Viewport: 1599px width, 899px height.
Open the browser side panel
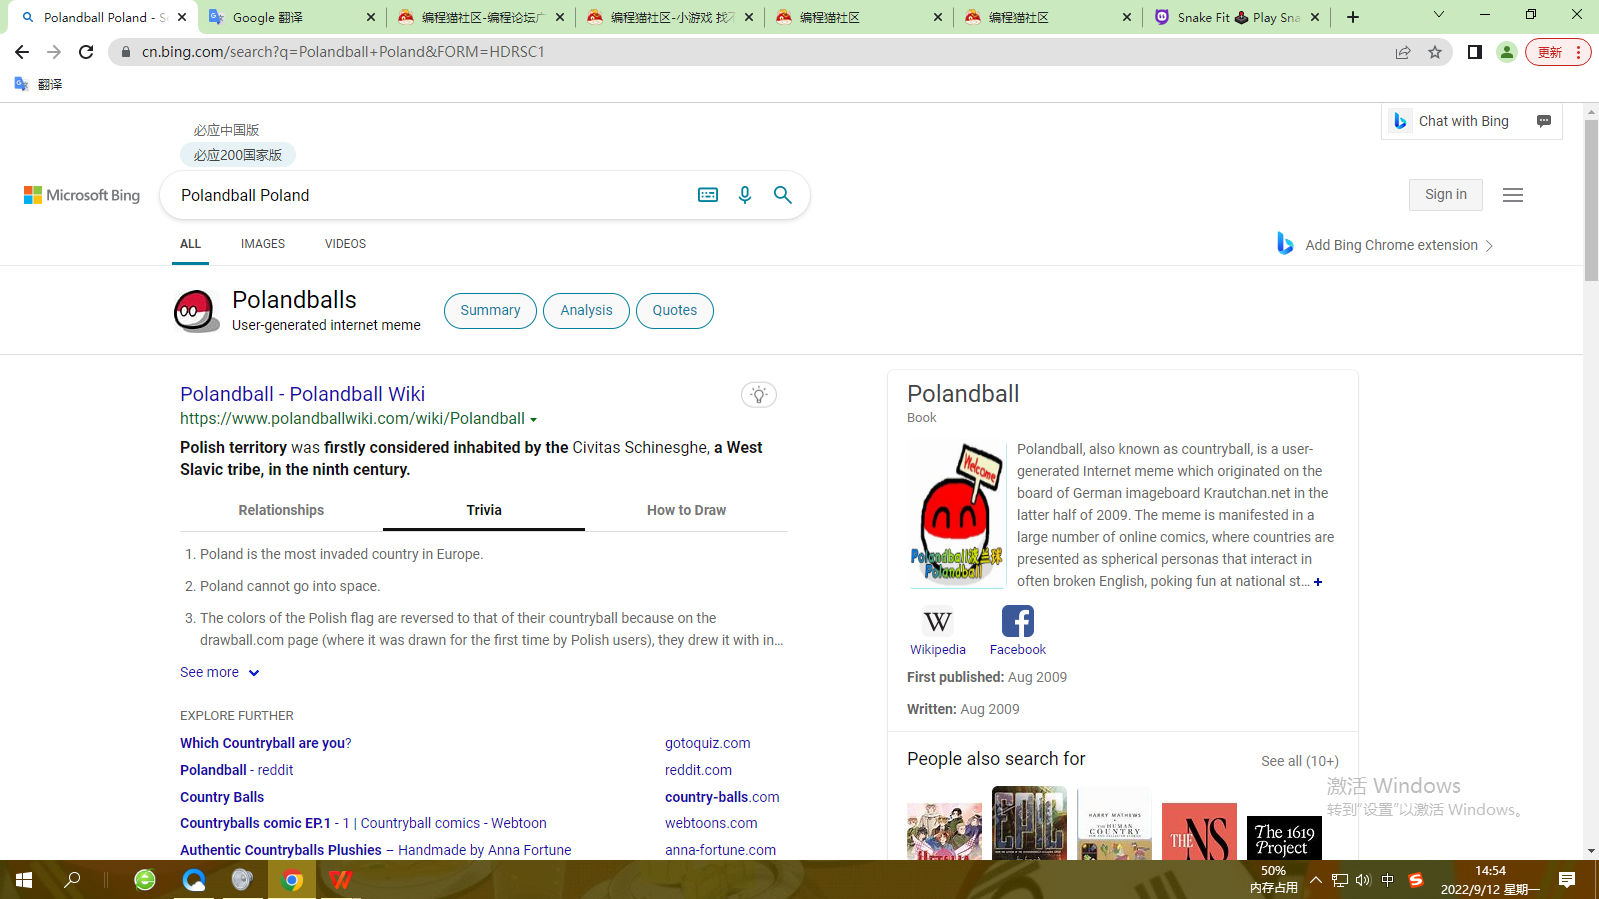1474,52
